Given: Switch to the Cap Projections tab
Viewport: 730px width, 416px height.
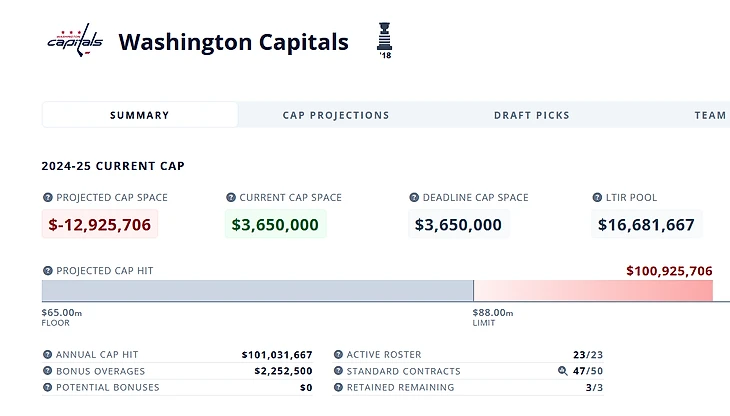Looking at the screenshot, I should click(x=336, y=115).
